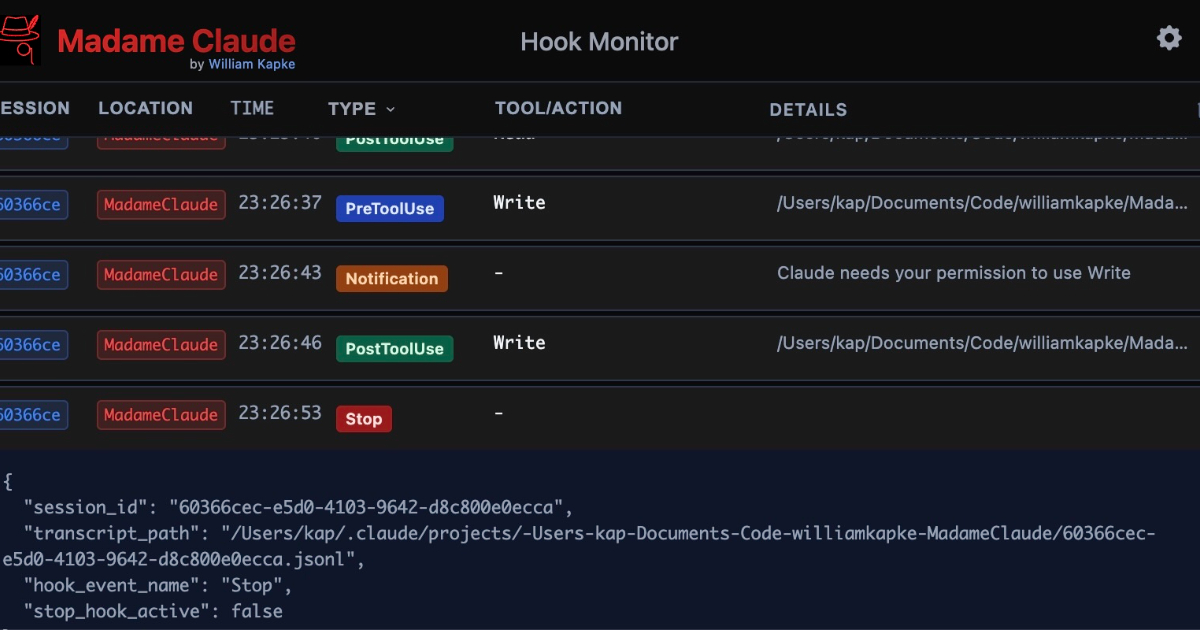Select the red Stop type badge
The height and width of the screenshot is (630, 1200).
pos(364,419)
